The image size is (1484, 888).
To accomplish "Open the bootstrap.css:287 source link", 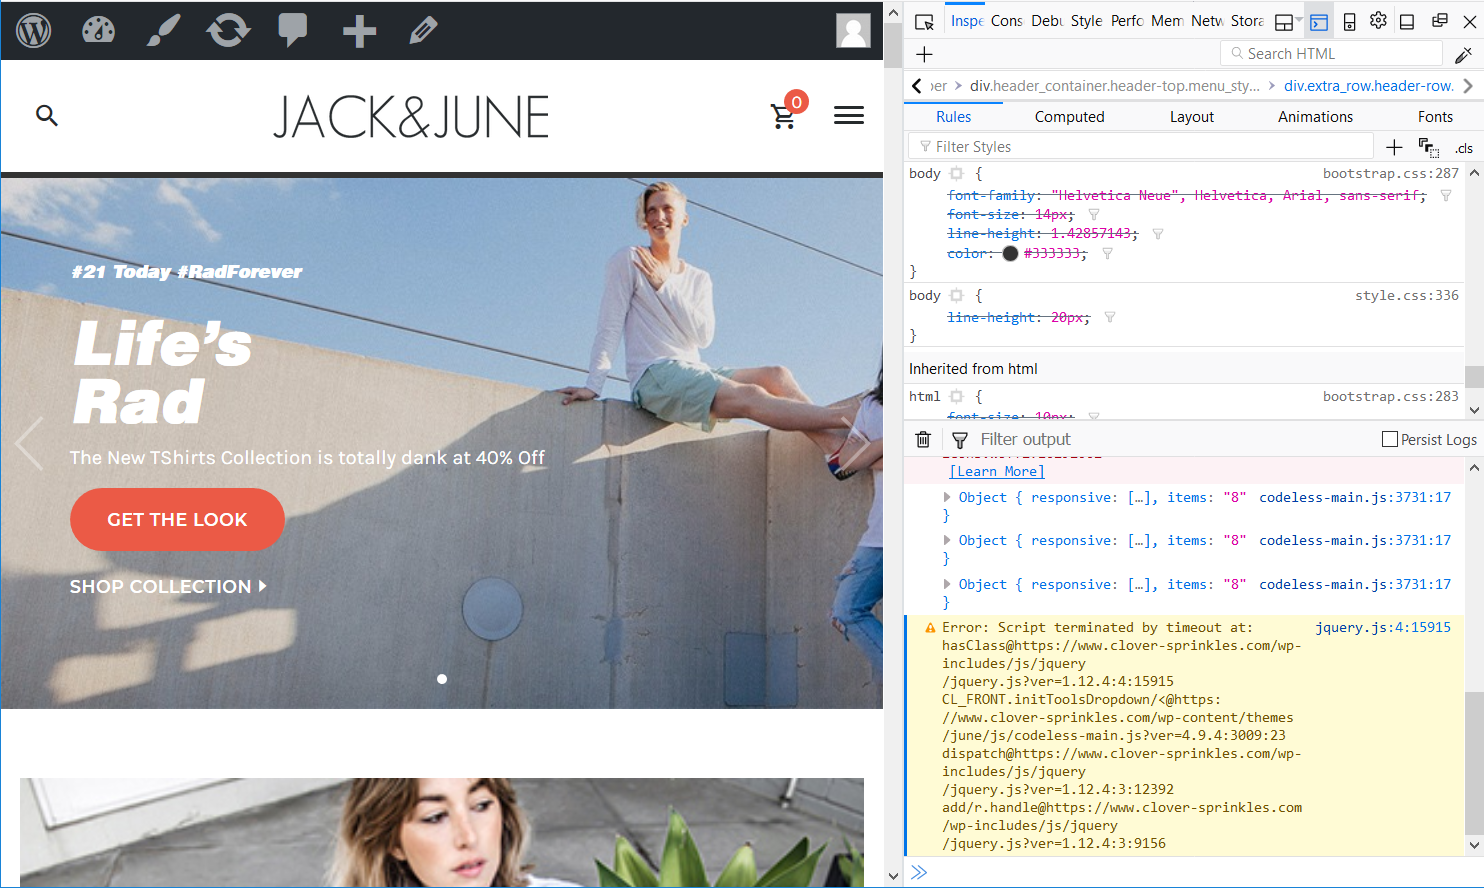I will pos(1391,174).
